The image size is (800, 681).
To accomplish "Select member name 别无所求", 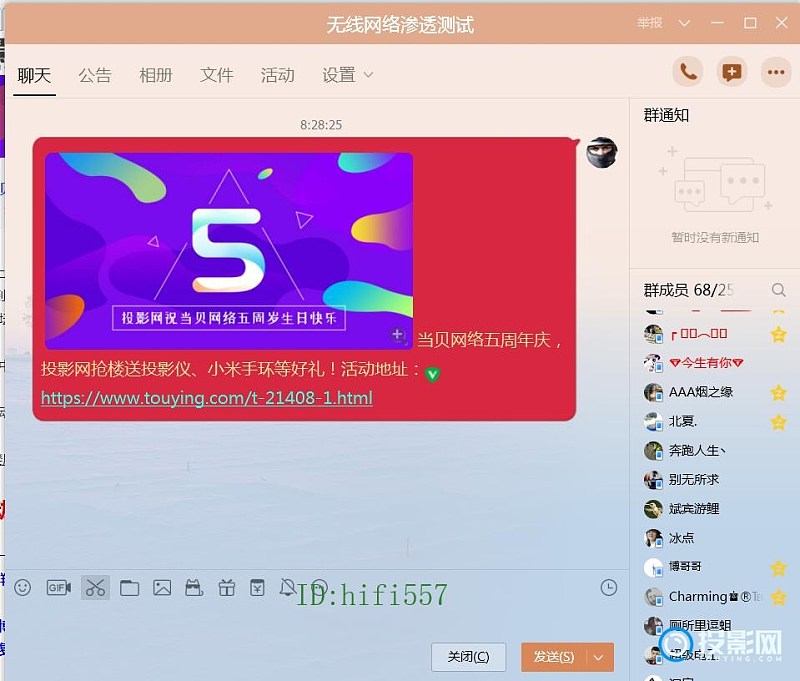I will click(x=694, y=480).
